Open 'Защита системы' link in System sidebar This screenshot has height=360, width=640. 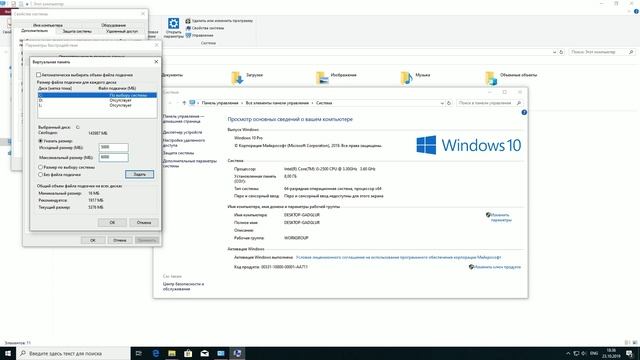(178, 153)
